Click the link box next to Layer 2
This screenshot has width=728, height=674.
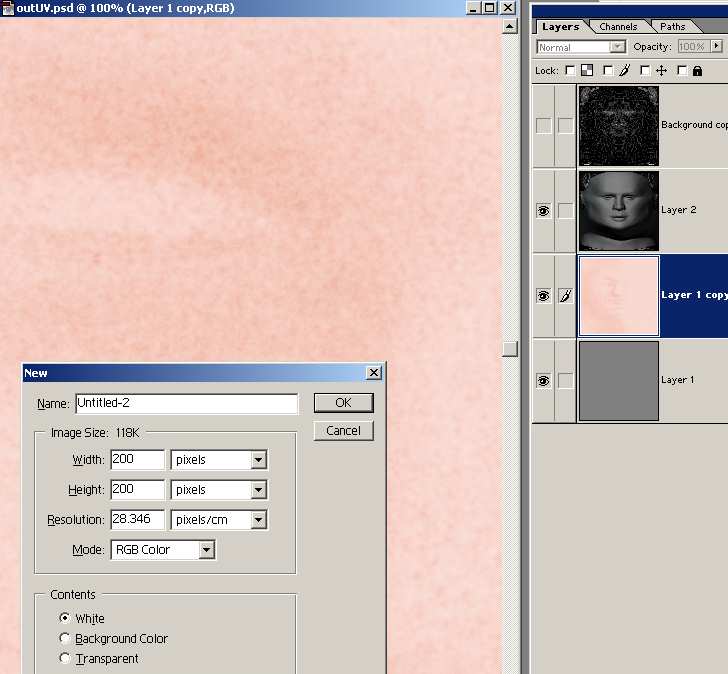565,211
